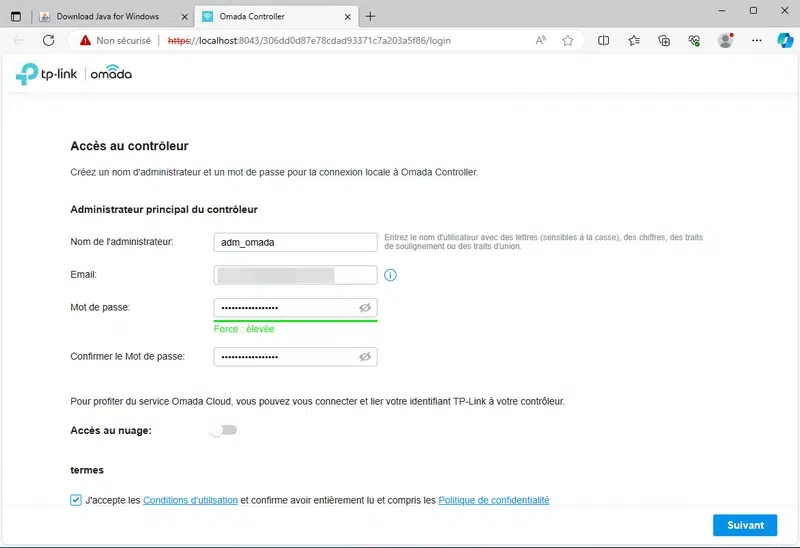Toggle the Accès au nuage switch
This screenshot has height=548, width=800.
pos(223,430)
